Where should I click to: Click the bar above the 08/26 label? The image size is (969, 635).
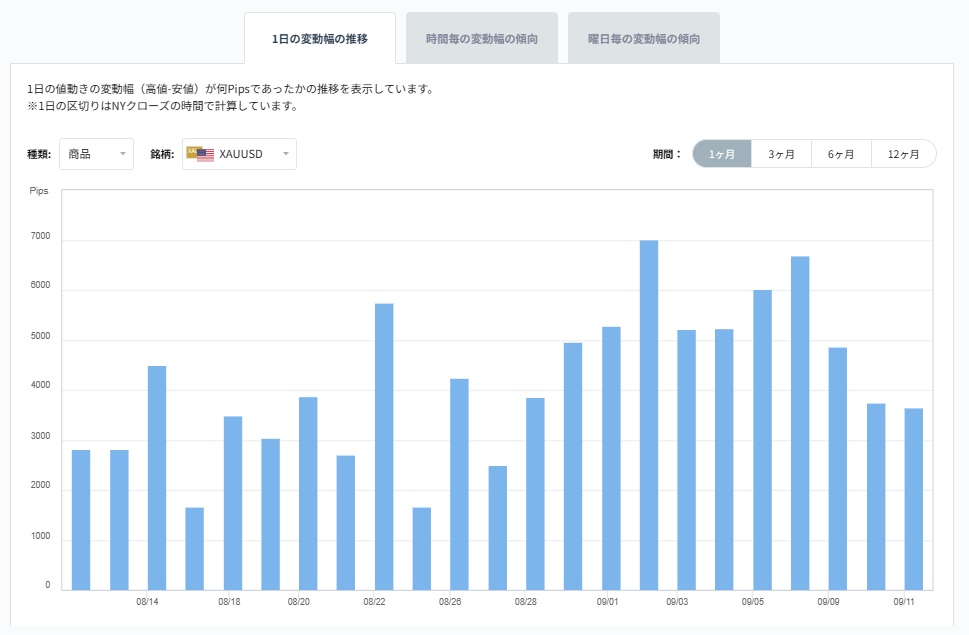[459, 484]
